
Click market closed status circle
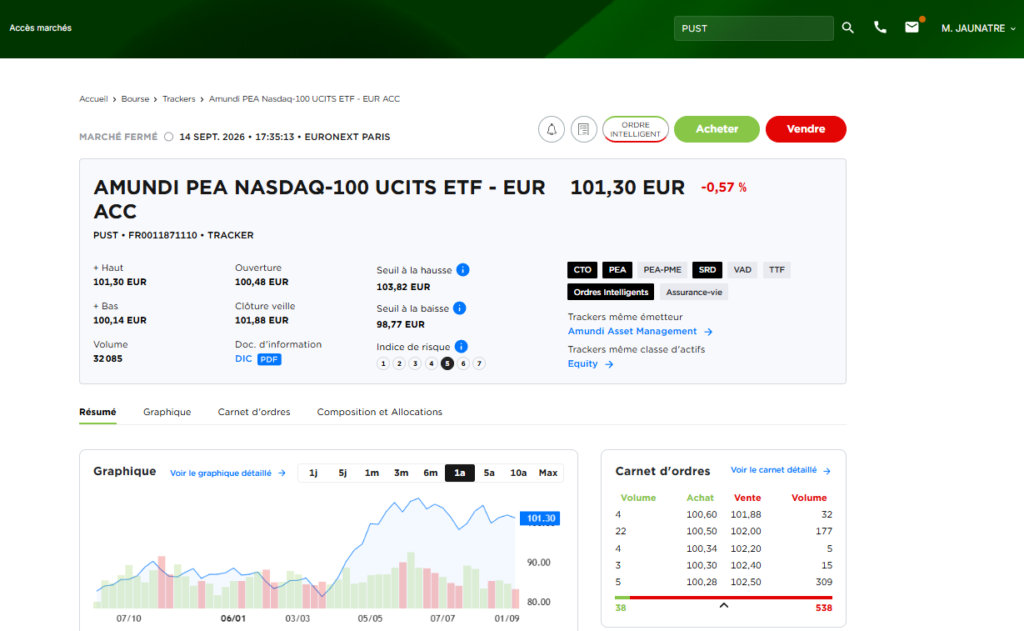click(168, 137)
